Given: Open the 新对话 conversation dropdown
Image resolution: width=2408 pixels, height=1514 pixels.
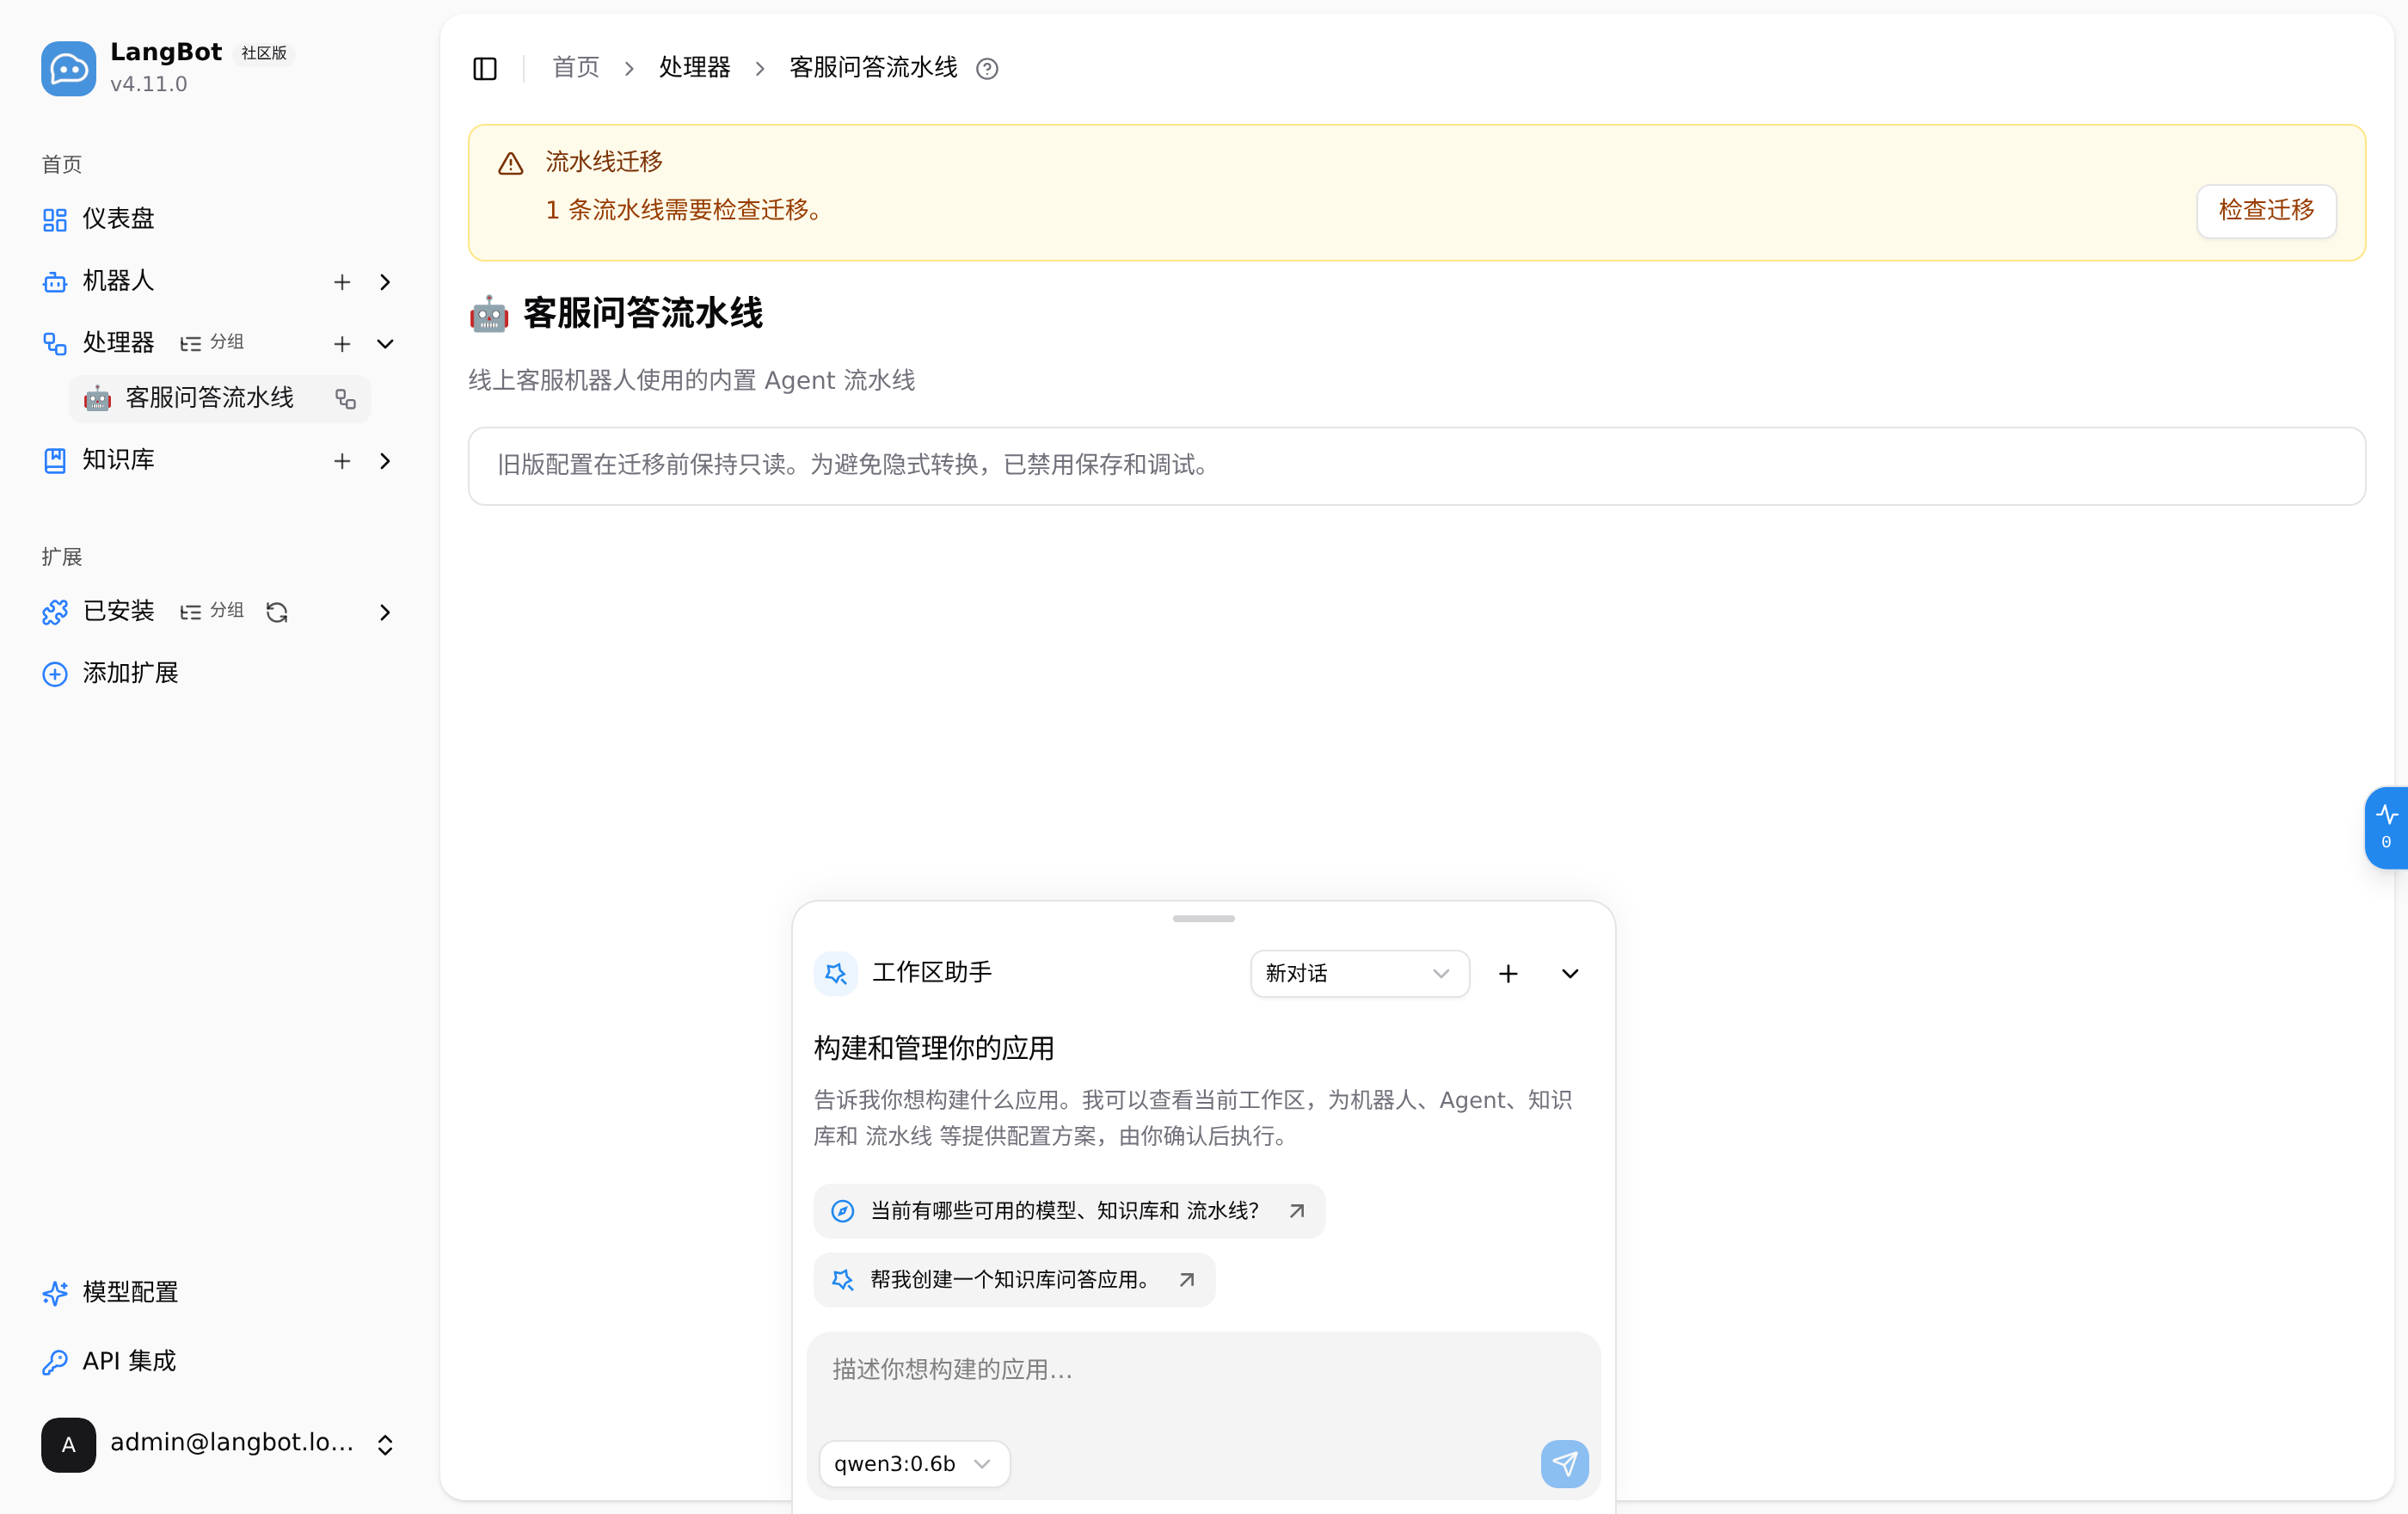Looking at the screenshot, I should 1359,973.
